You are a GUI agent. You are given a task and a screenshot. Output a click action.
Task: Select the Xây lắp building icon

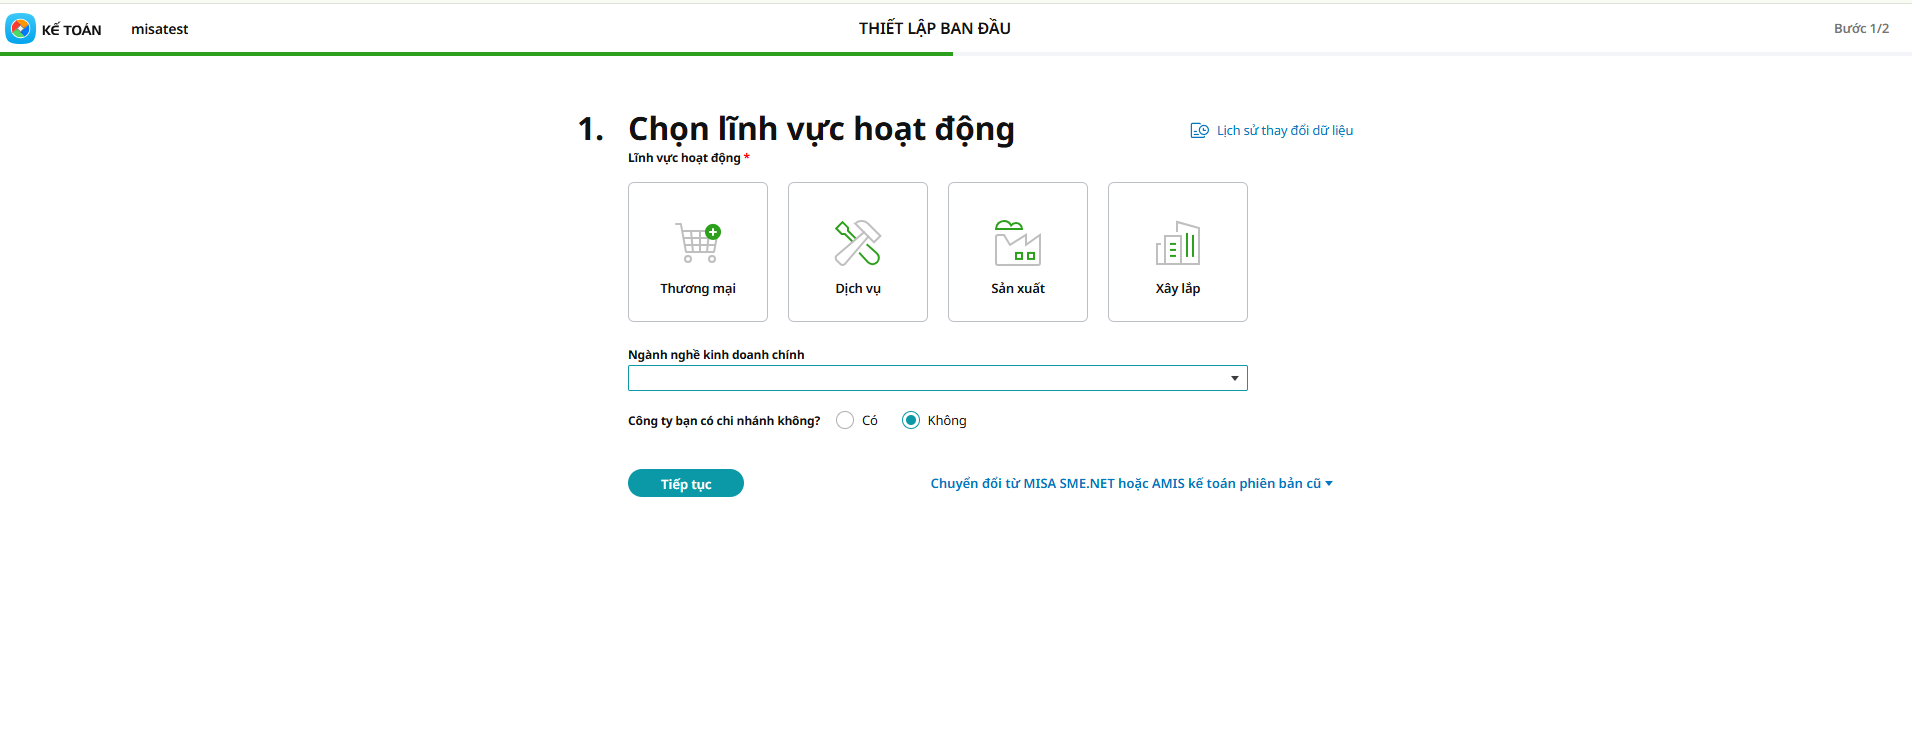pyautogui.click(x=1178, y=243)
